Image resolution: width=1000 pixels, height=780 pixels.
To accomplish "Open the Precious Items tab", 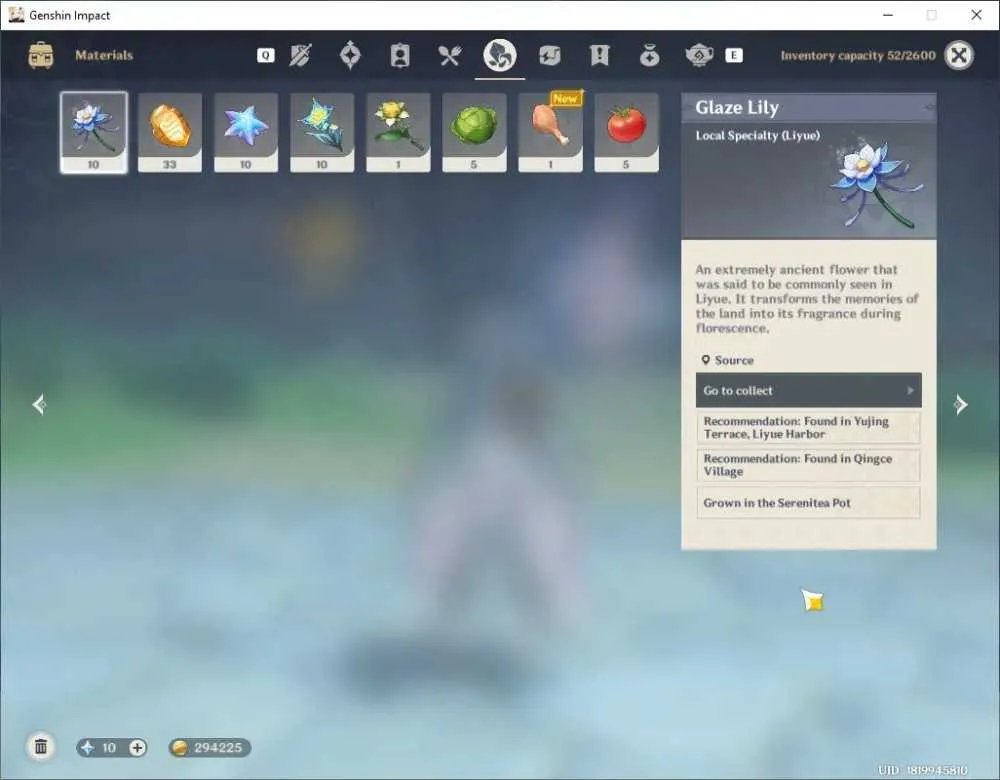I will [x=649, y=55].
